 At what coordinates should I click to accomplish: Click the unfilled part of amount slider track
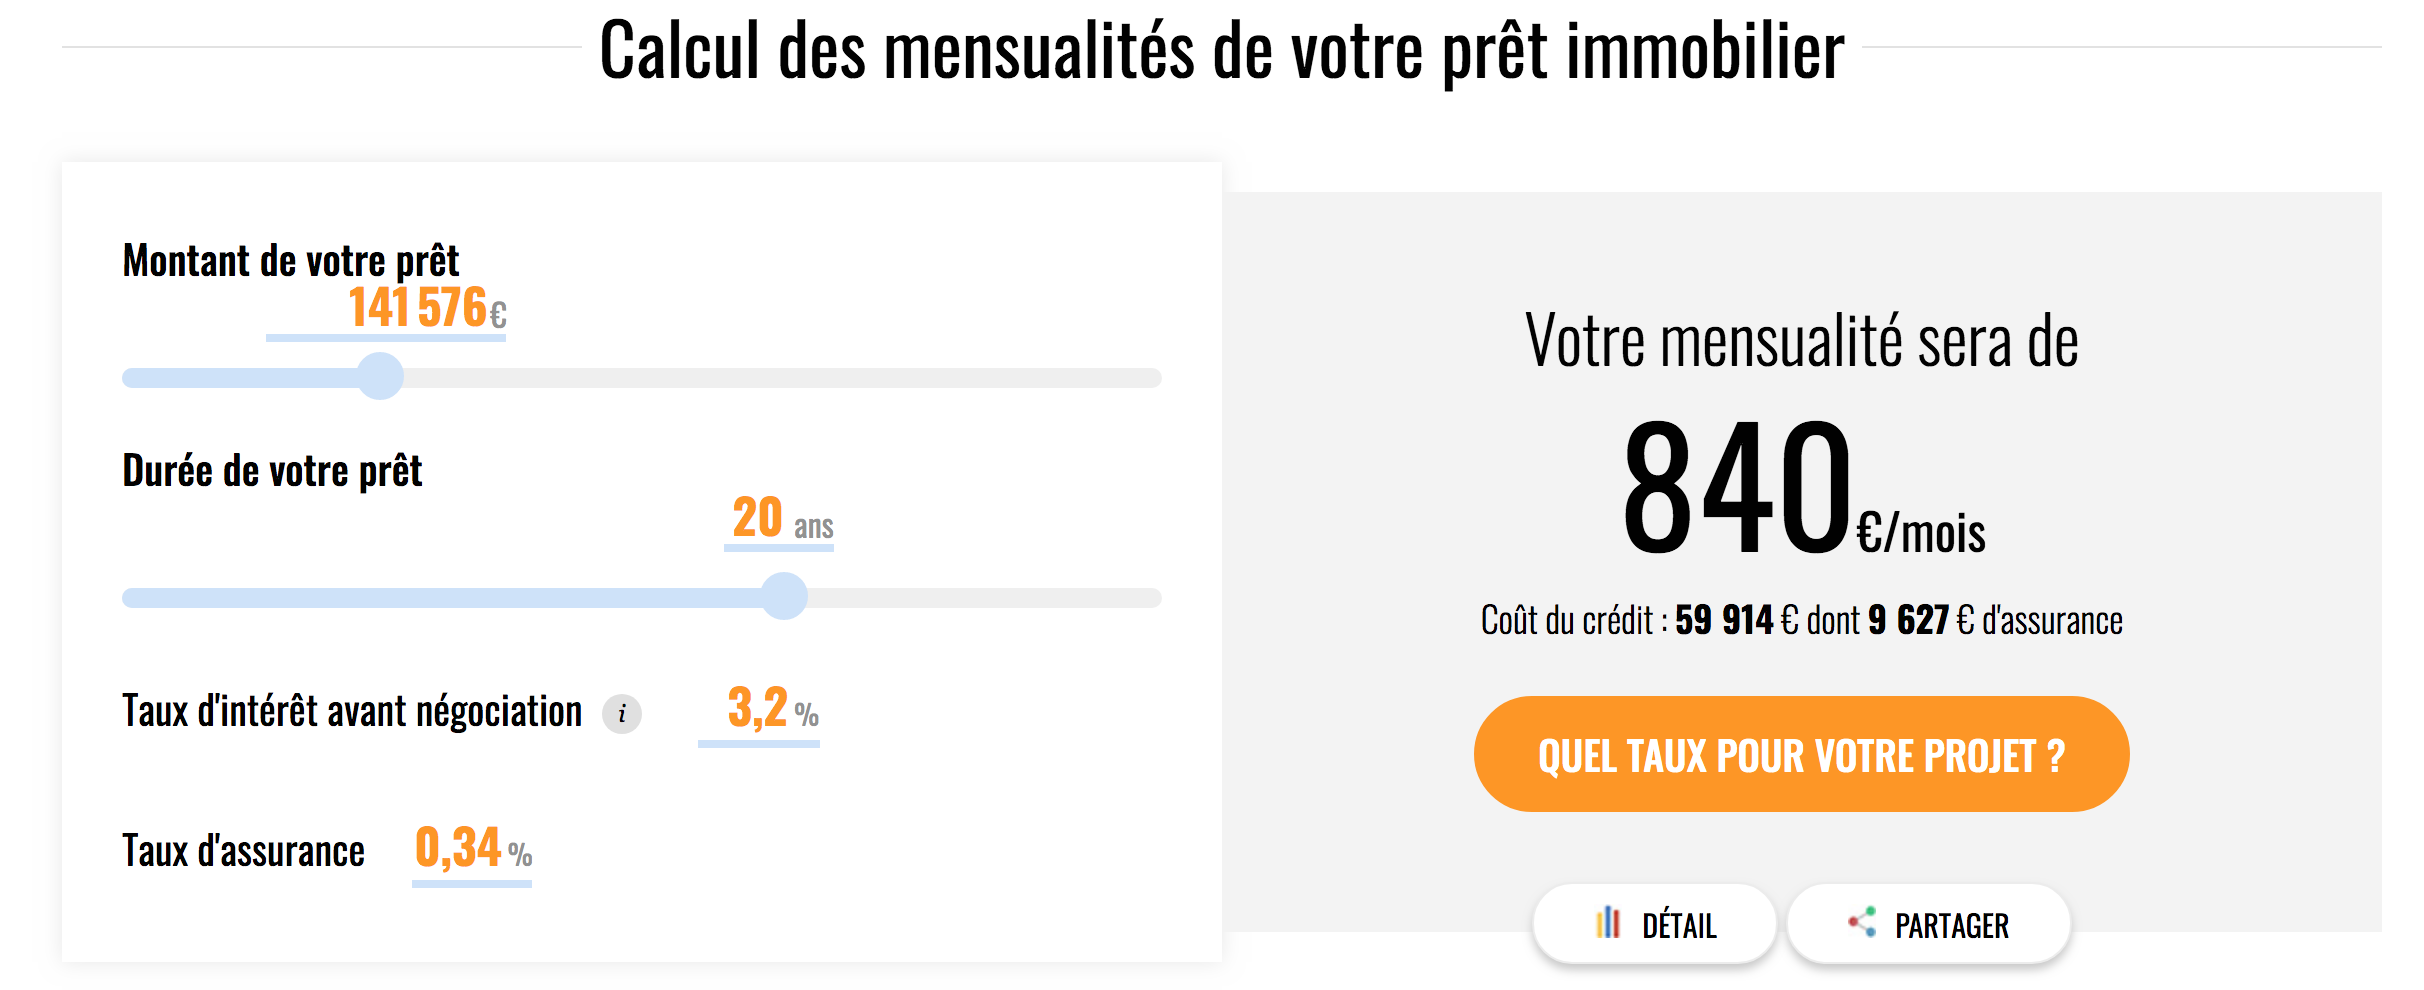[x=782, y=378]
